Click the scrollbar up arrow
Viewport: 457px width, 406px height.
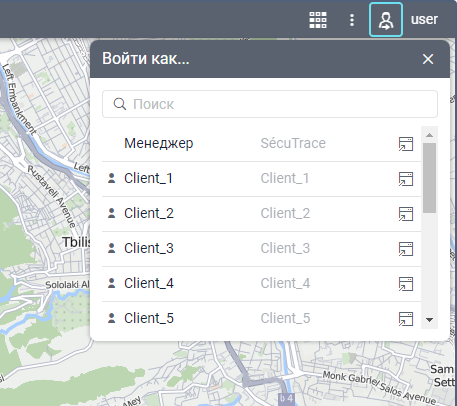coord(429,135)
